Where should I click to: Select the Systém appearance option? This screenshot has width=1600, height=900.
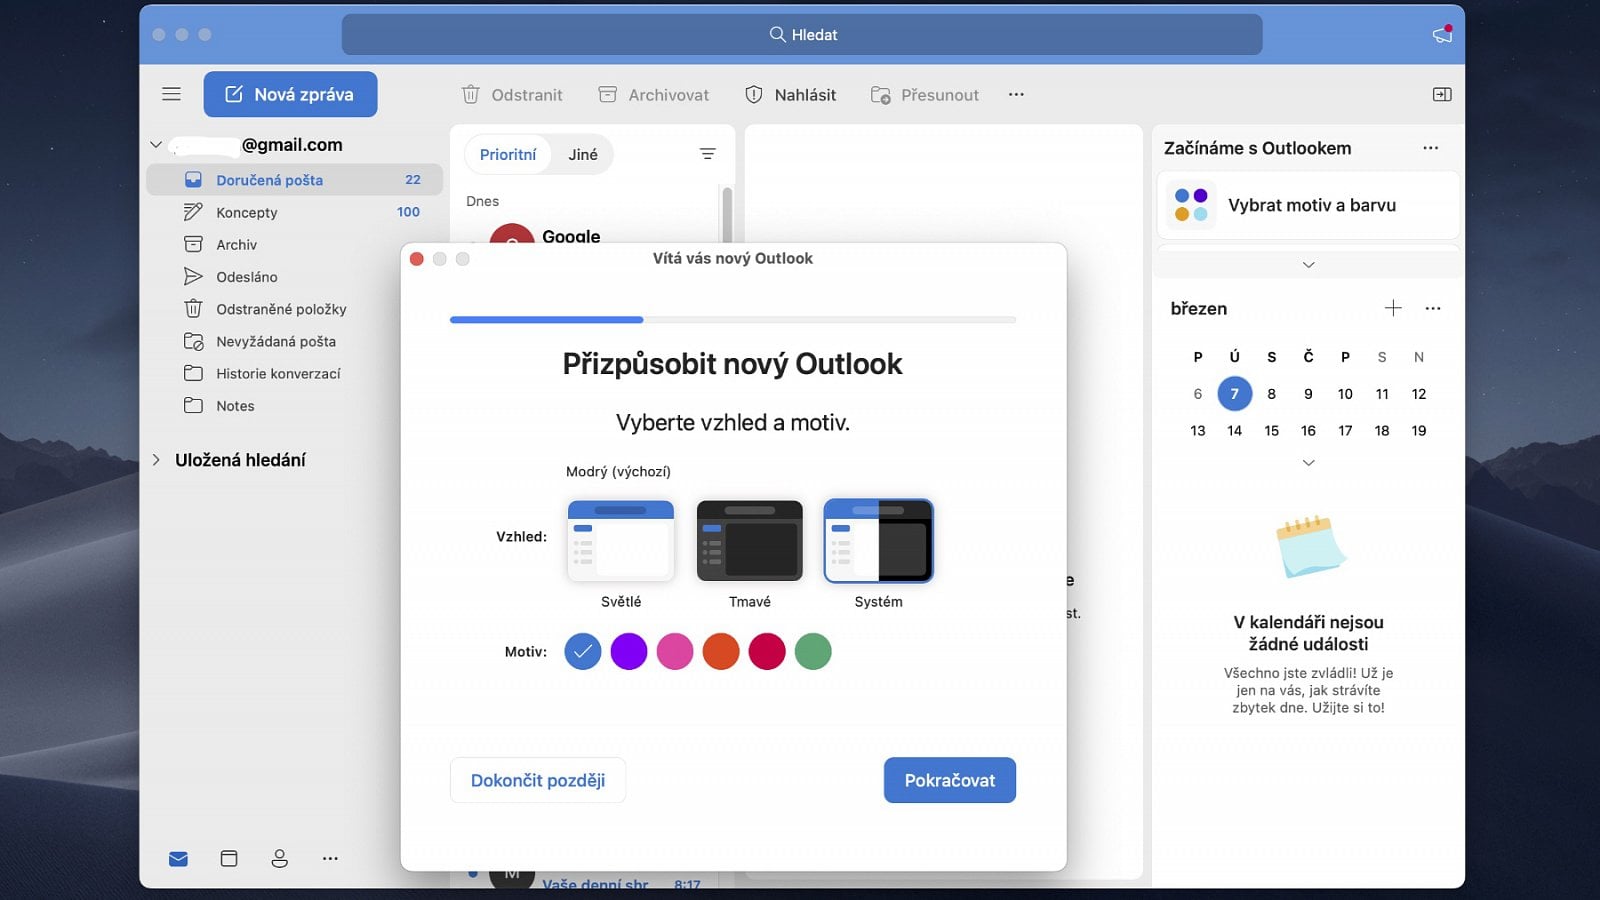(x=878, y=541)
